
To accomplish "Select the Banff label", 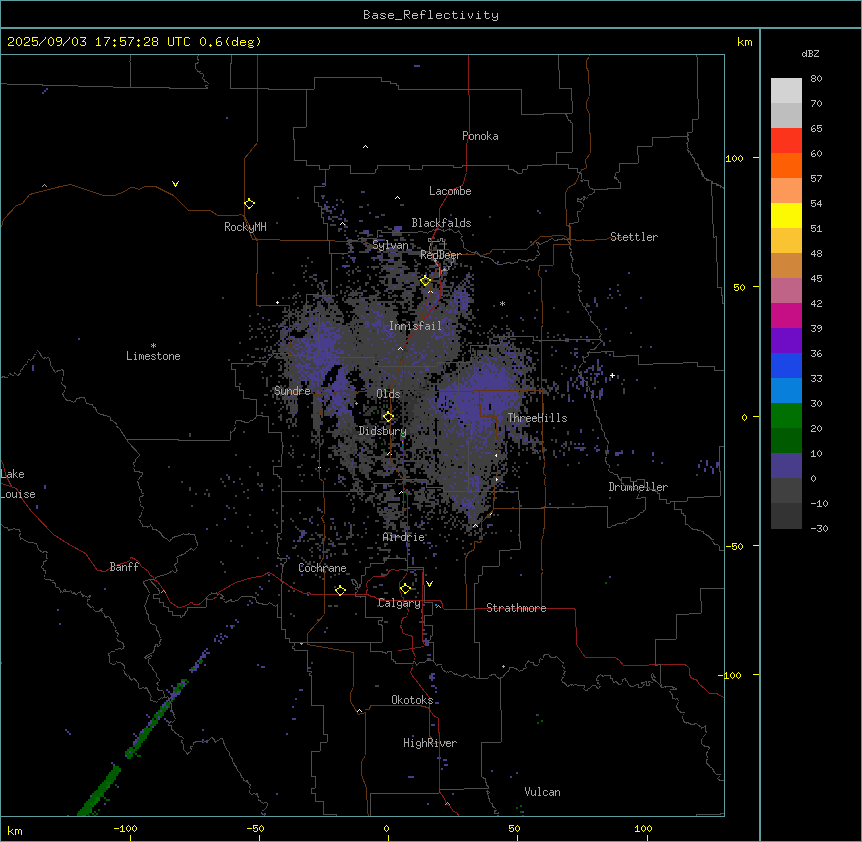I will coord(124,567).
